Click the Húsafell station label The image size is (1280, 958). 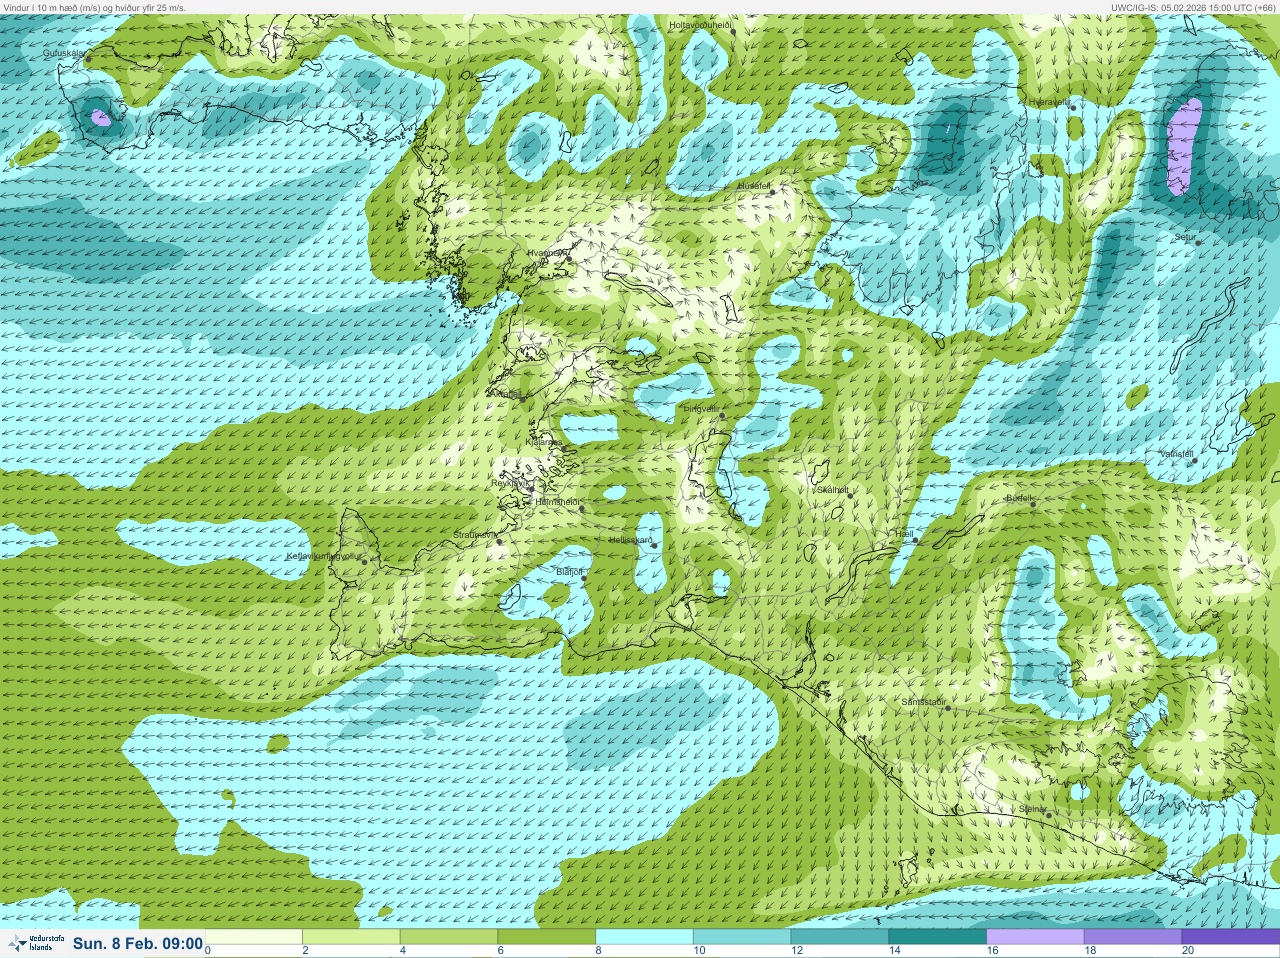tap(754, 186)
